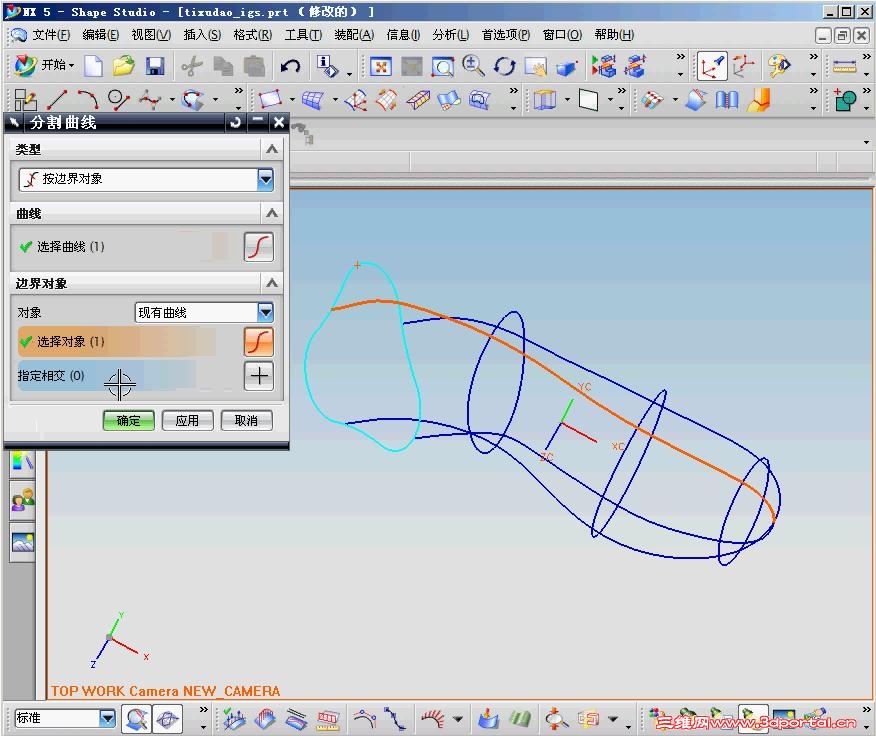The width and height of the screenshot is (876, 736).
Task: Collapse the 类型 section
Action: point(272,149)
